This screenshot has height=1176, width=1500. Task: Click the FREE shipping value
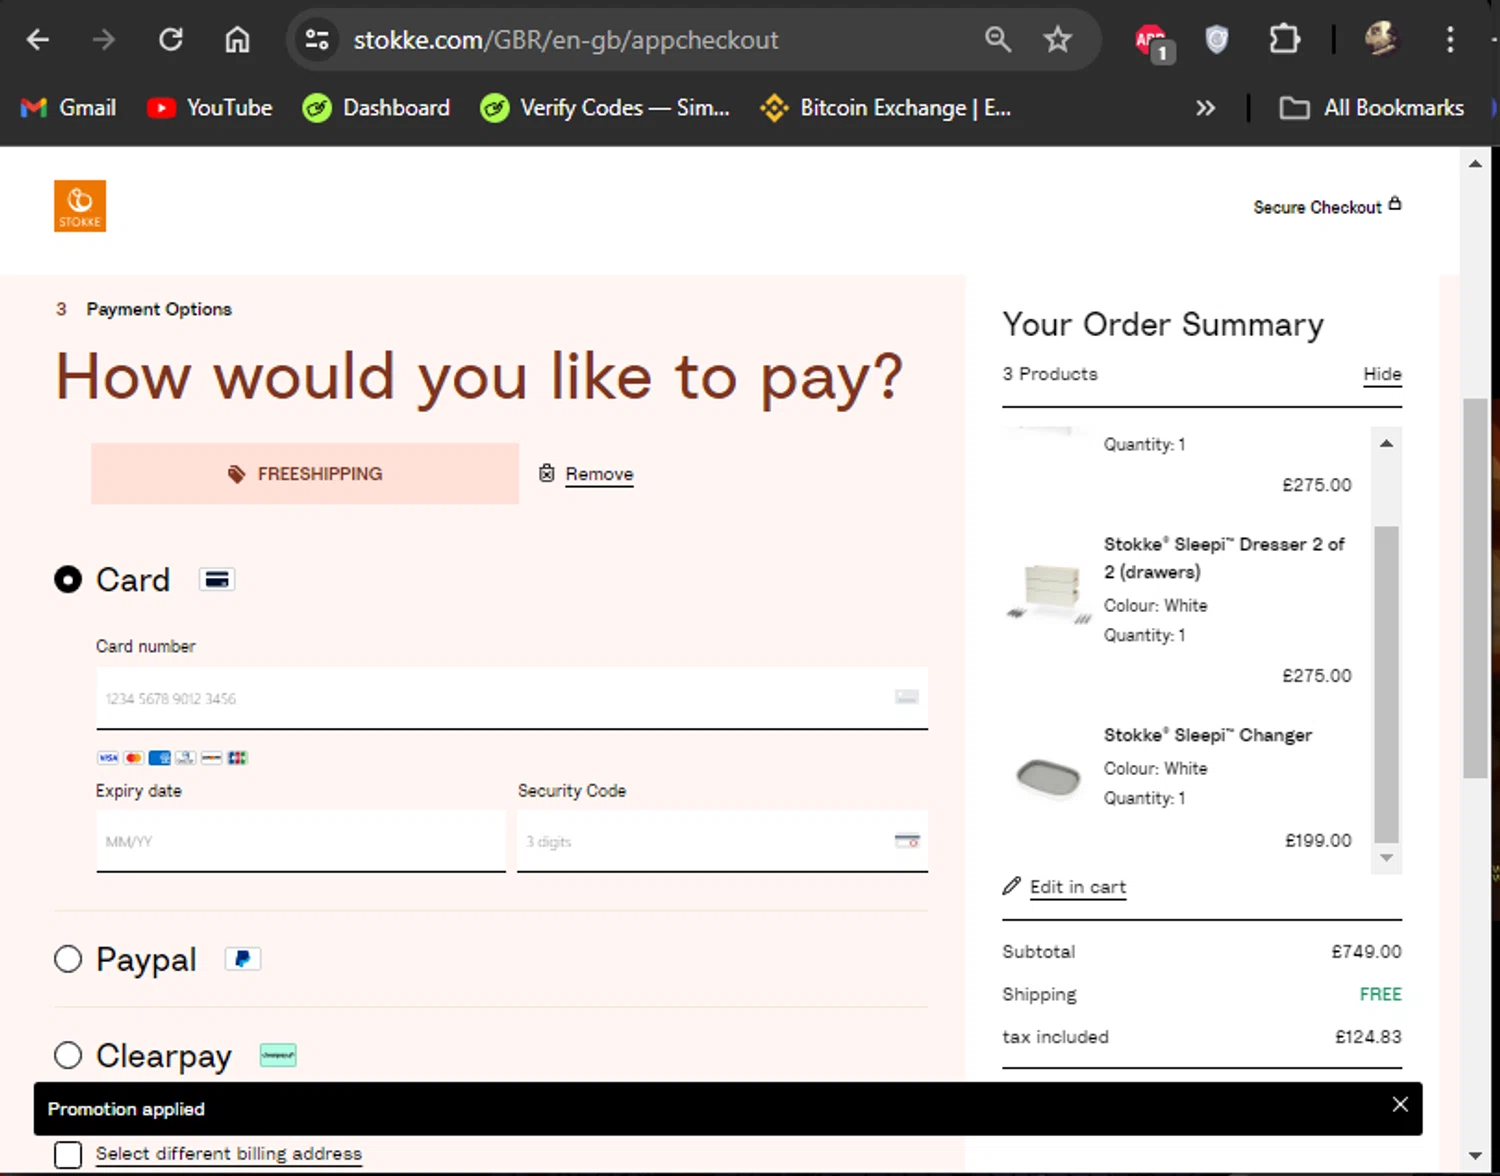pyautogui.click(x=1381, y=995)
